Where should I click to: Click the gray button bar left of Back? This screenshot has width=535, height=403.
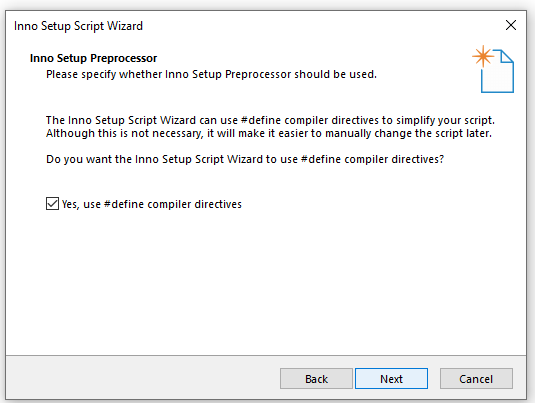(x=143, y=378)
